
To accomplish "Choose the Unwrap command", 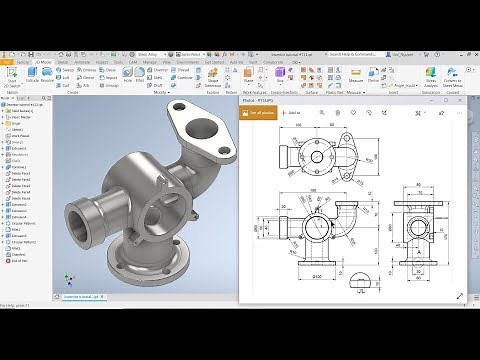I will (x=109, y=85).
